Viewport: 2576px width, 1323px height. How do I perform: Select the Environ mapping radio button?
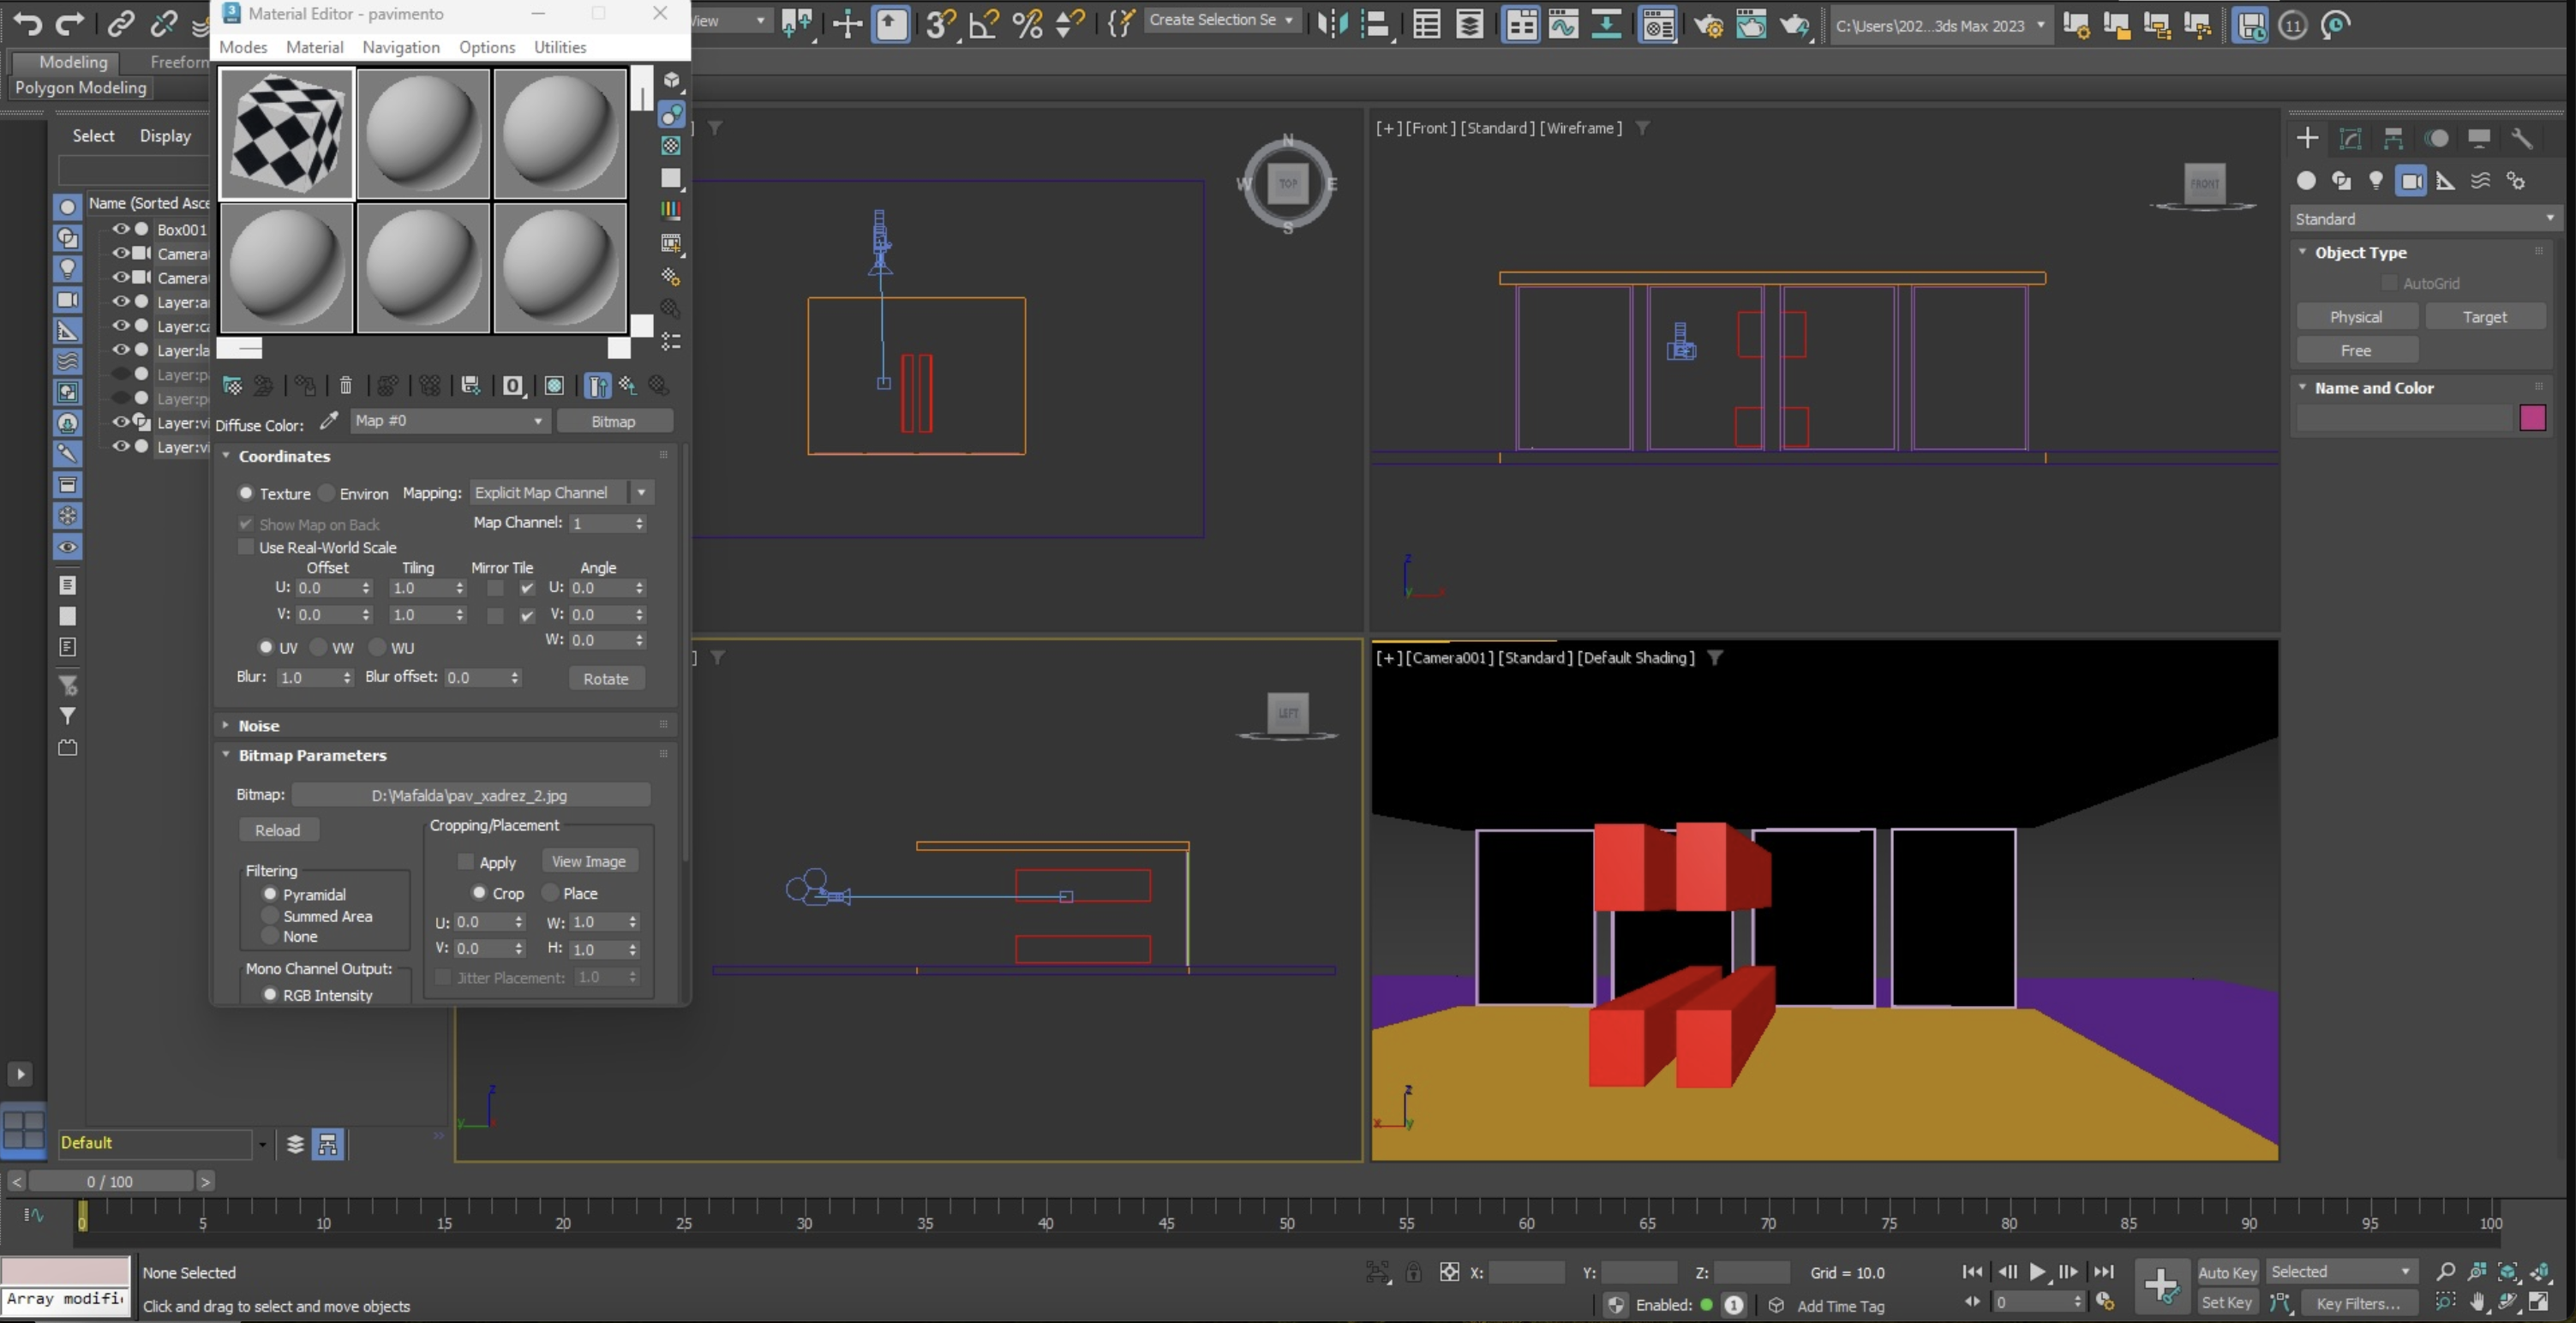(327, 494)
